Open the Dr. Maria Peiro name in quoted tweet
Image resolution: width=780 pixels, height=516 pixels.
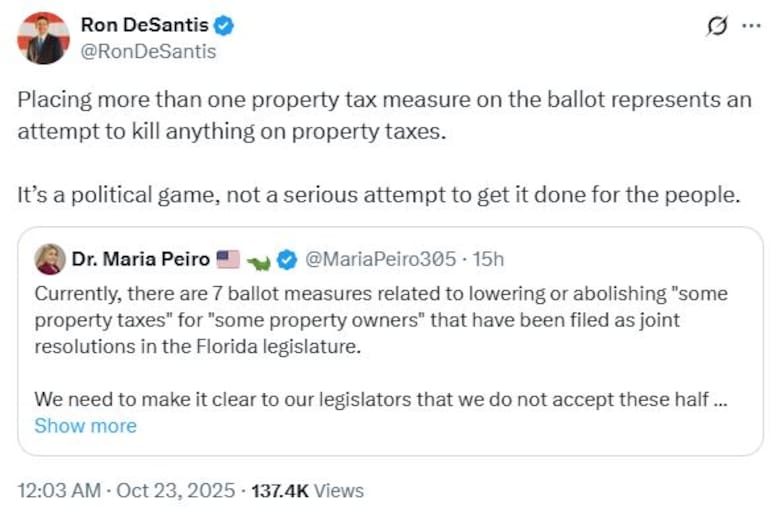(141, 260)
